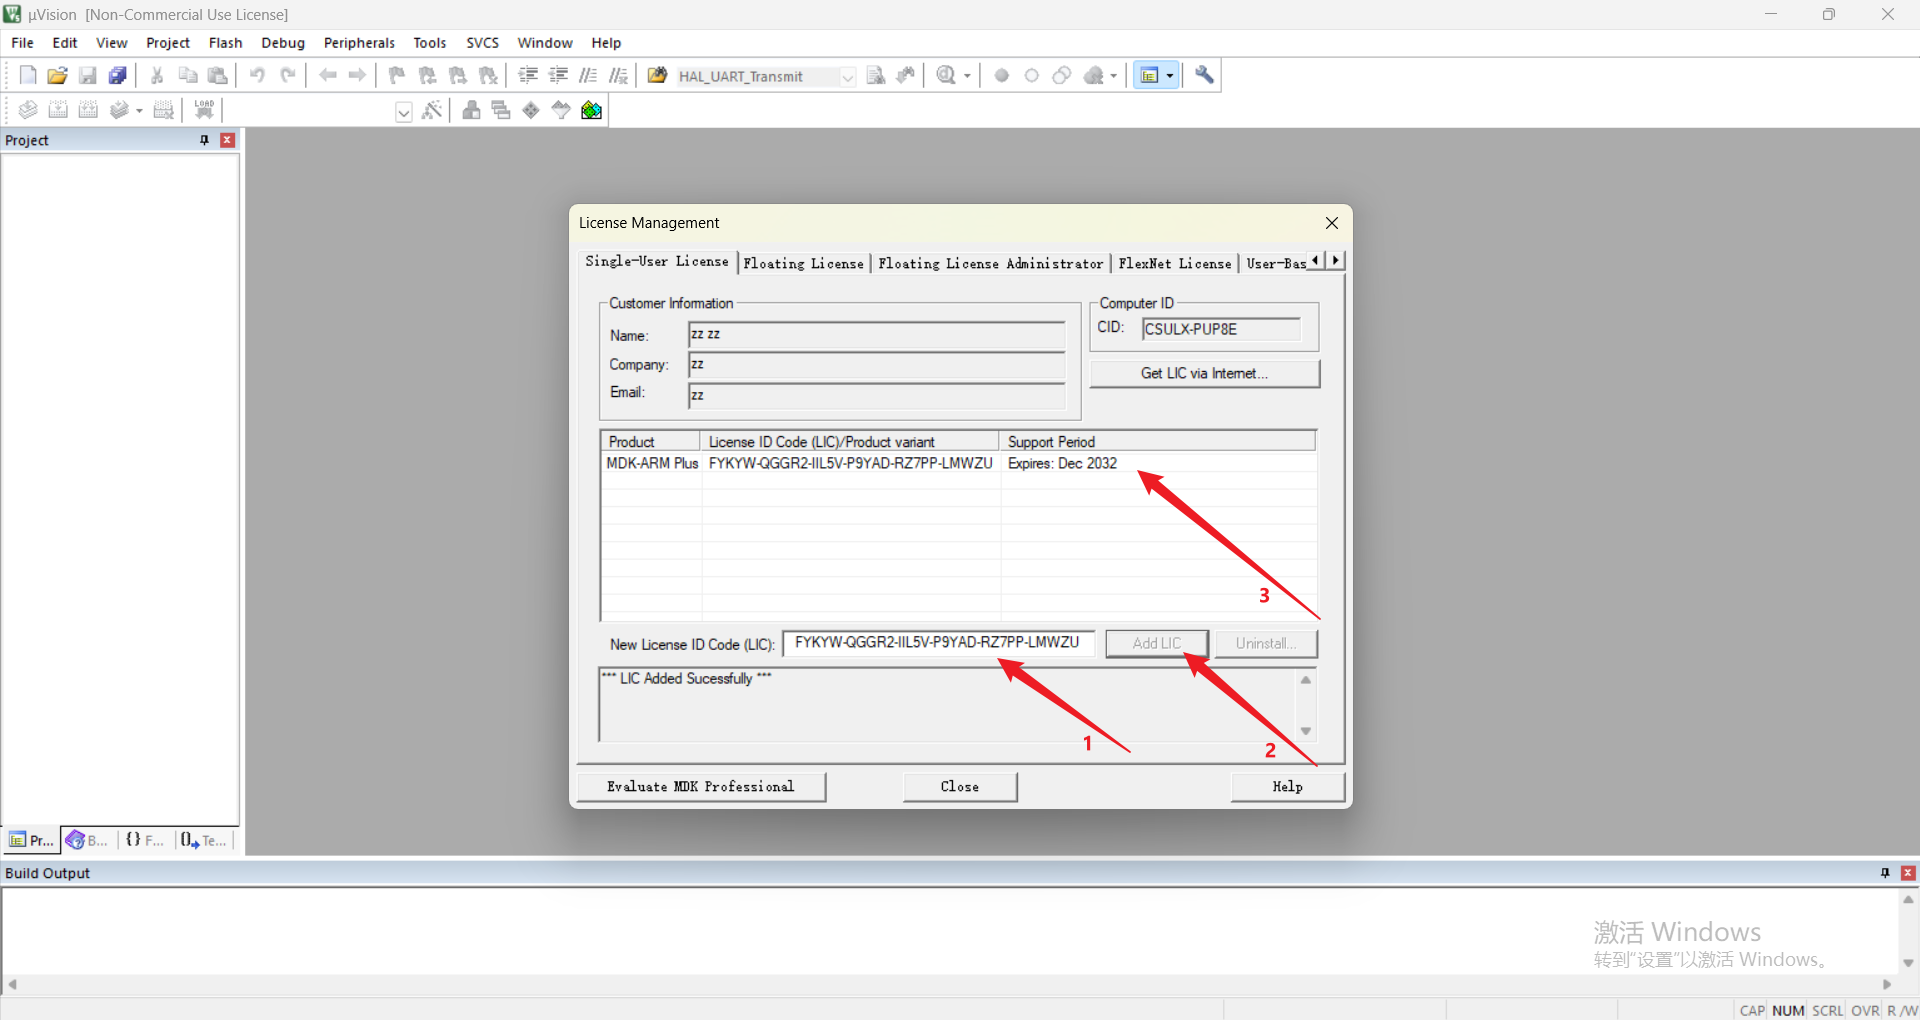1920x1020 pixels.
Task: Open the debug session dropdown arrow
Action: coord(967,76)
